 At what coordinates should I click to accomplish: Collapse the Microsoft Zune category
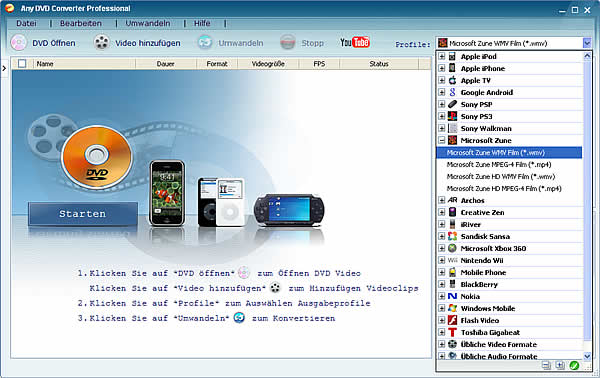click(442, 140)
